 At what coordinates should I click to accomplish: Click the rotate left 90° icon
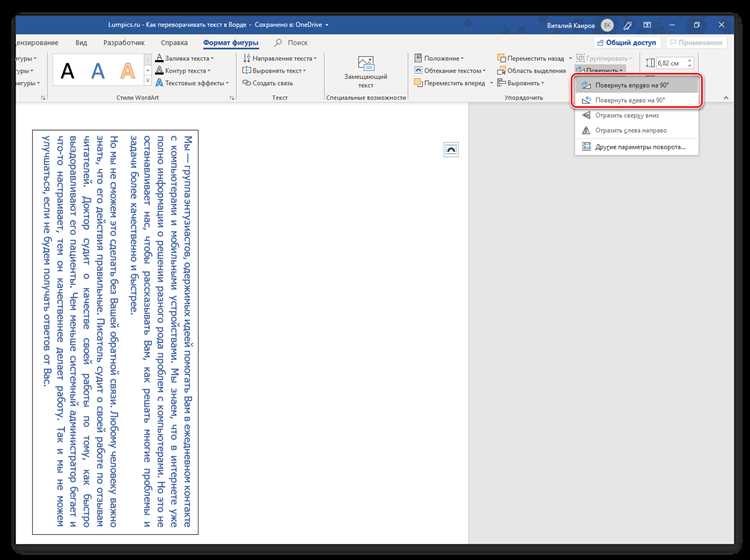(586, 100)
